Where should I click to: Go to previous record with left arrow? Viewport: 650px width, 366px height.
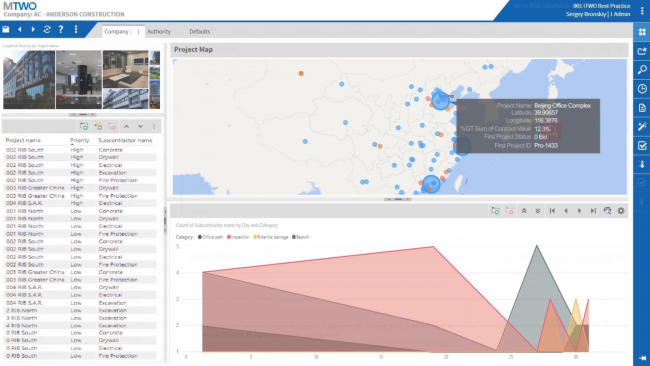click(19, 29)
